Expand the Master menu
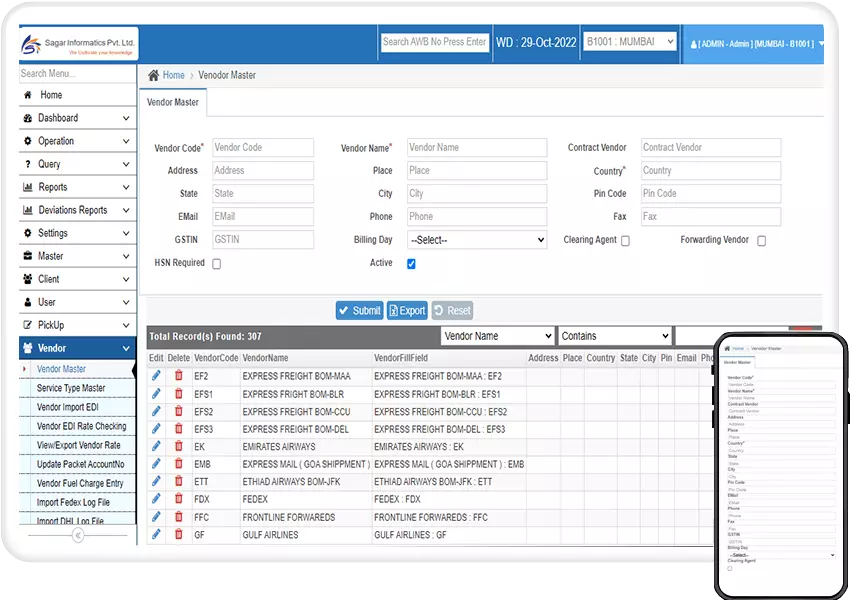 coord(78,256)
